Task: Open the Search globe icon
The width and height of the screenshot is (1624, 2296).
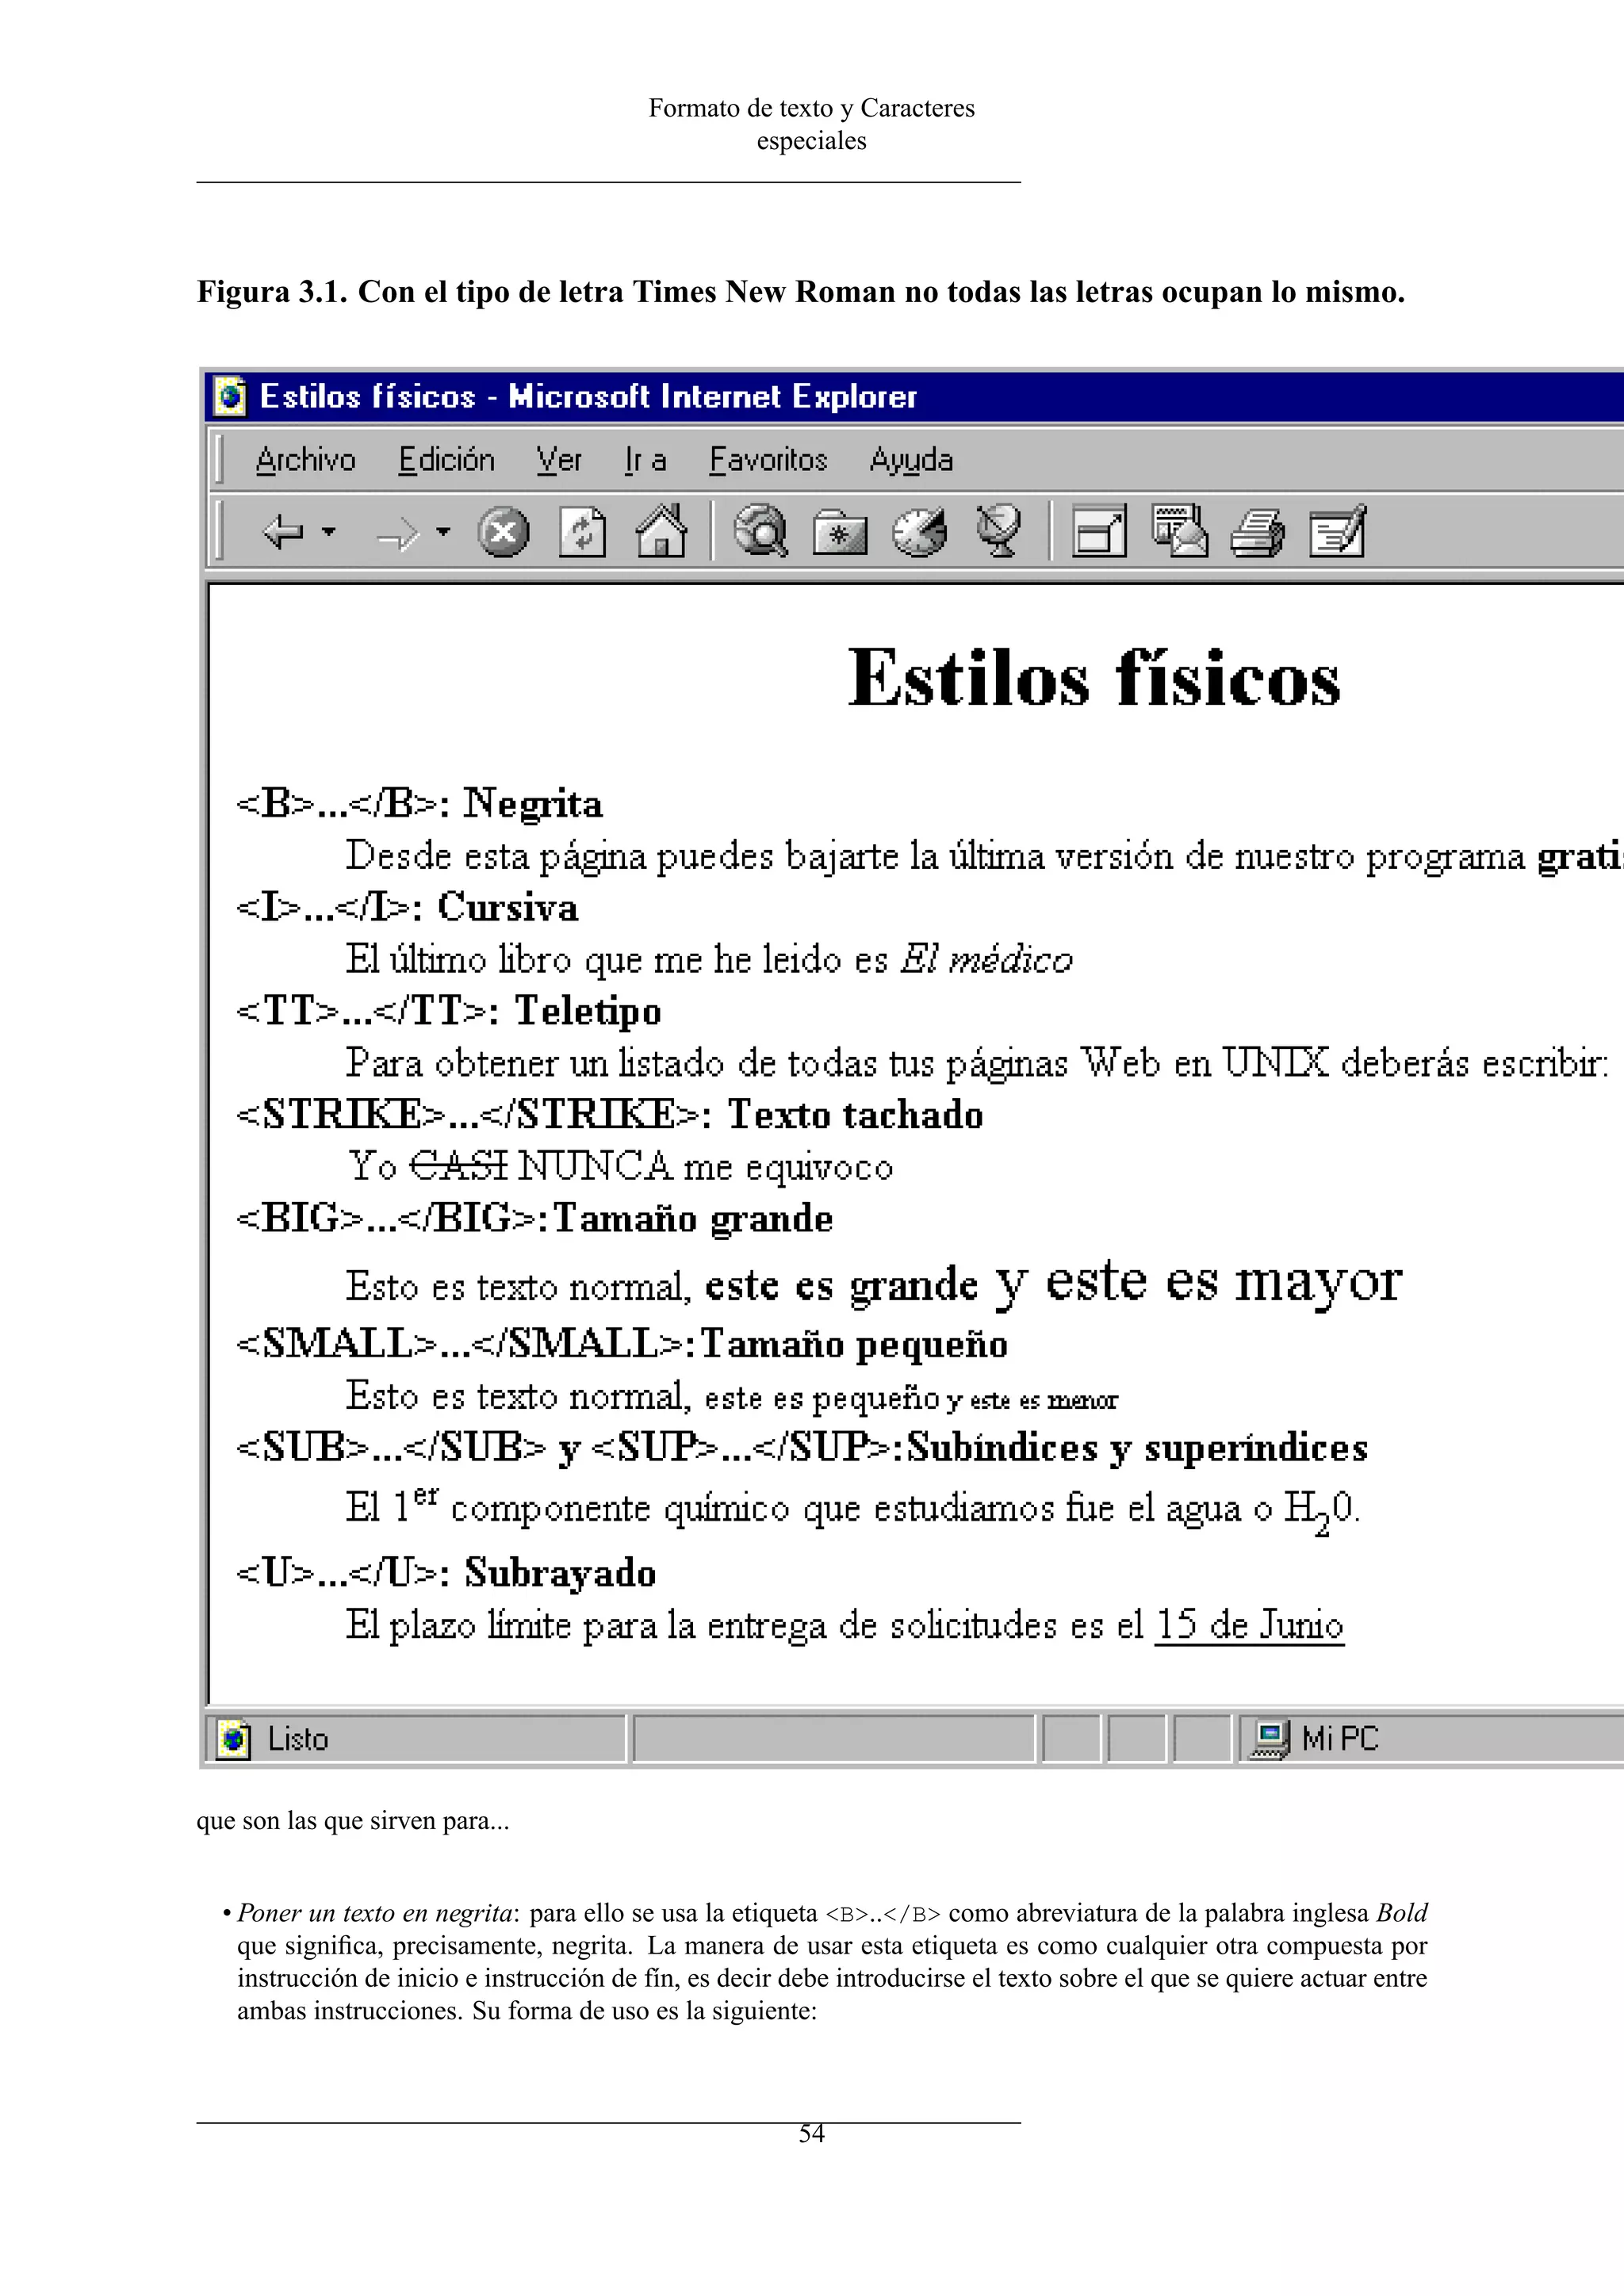Action: 761,530
